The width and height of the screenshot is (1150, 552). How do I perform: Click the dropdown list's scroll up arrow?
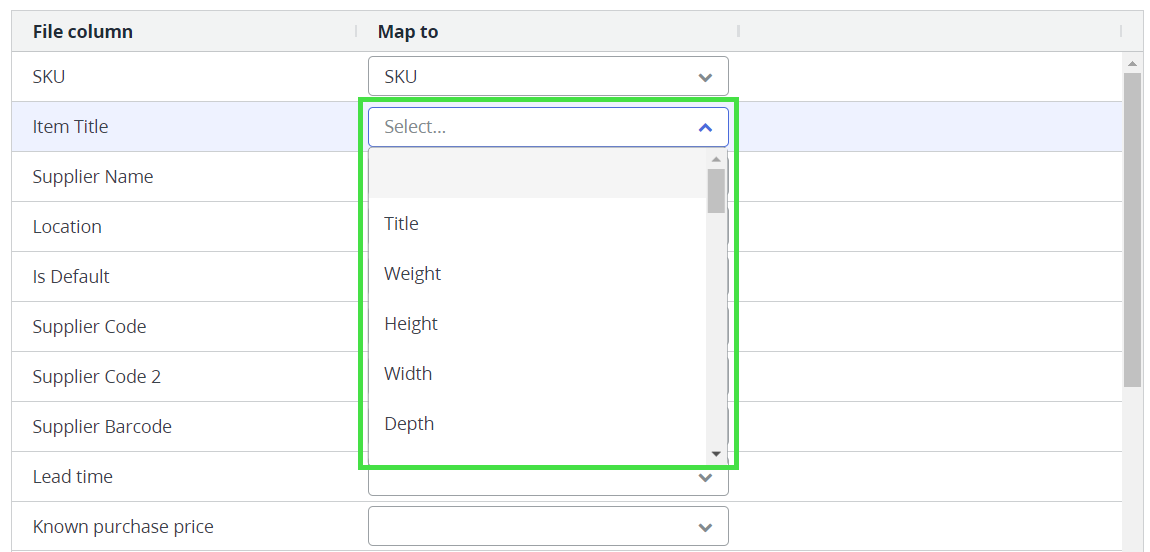tap(716, 159)
